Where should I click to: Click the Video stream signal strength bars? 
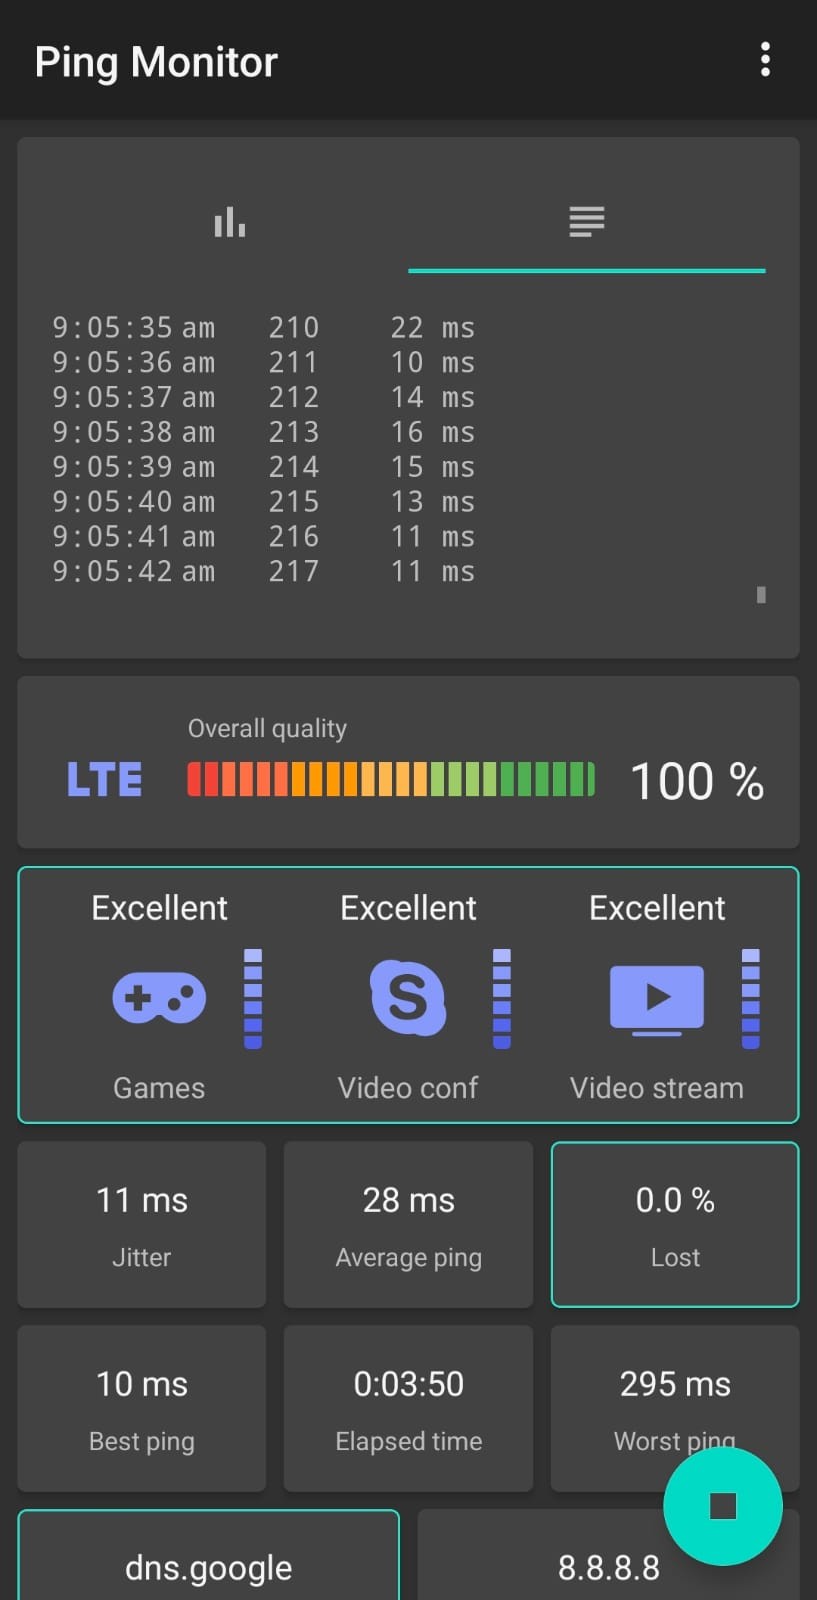(x=751, y=999)
